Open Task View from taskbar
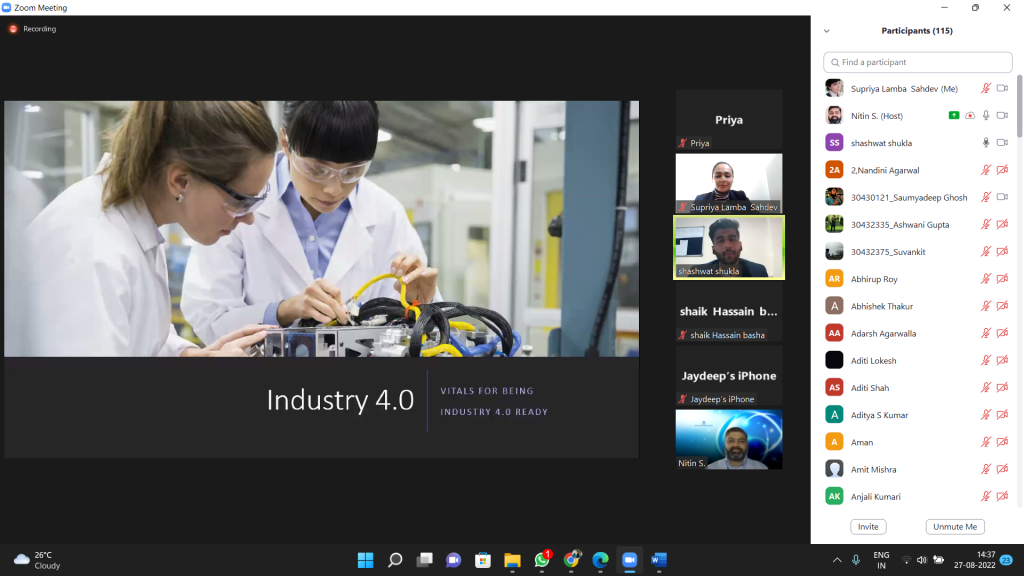Viewport: 1024px width, 576px height. [x=424, y=560]
